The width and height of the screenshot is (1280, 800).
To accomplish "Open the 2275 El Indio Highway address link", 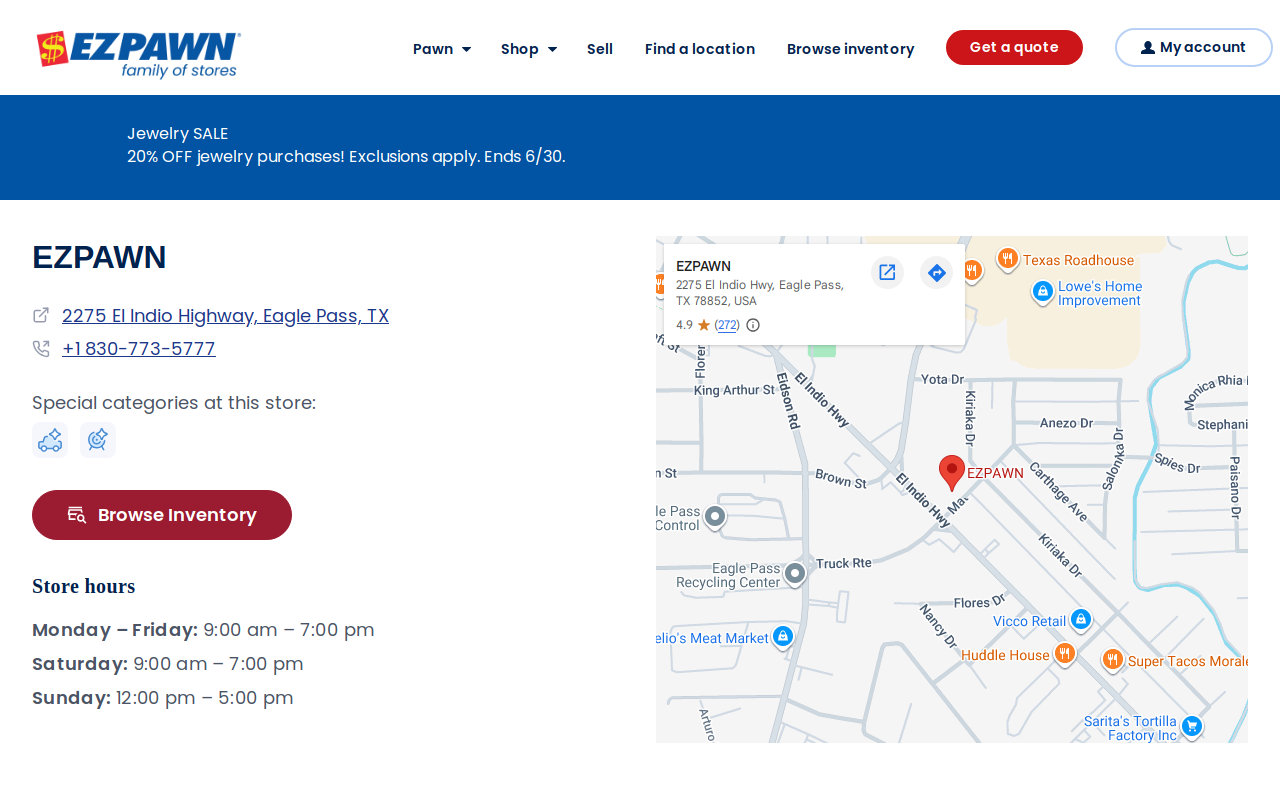I will (225, 316).
